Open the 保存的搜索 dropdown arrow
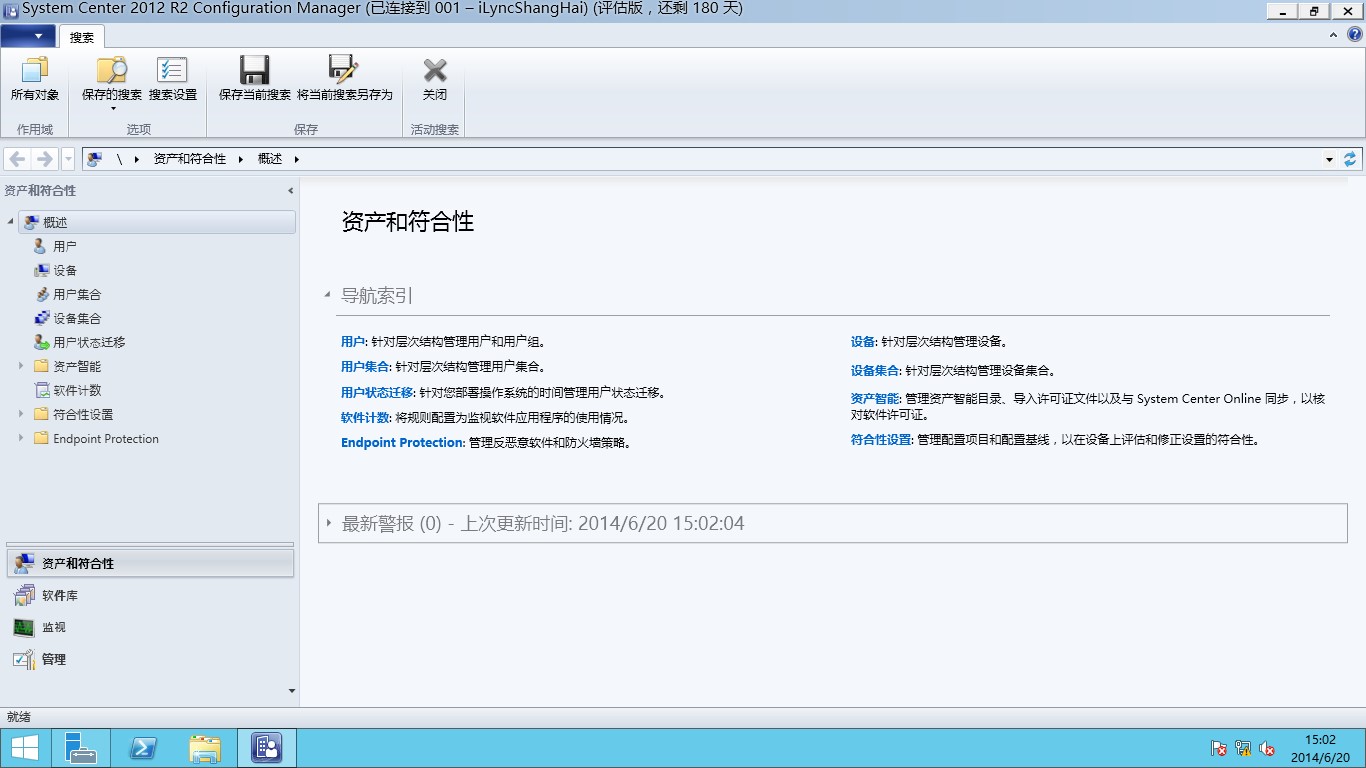1366x768 pixels. [x=112, y=109]
